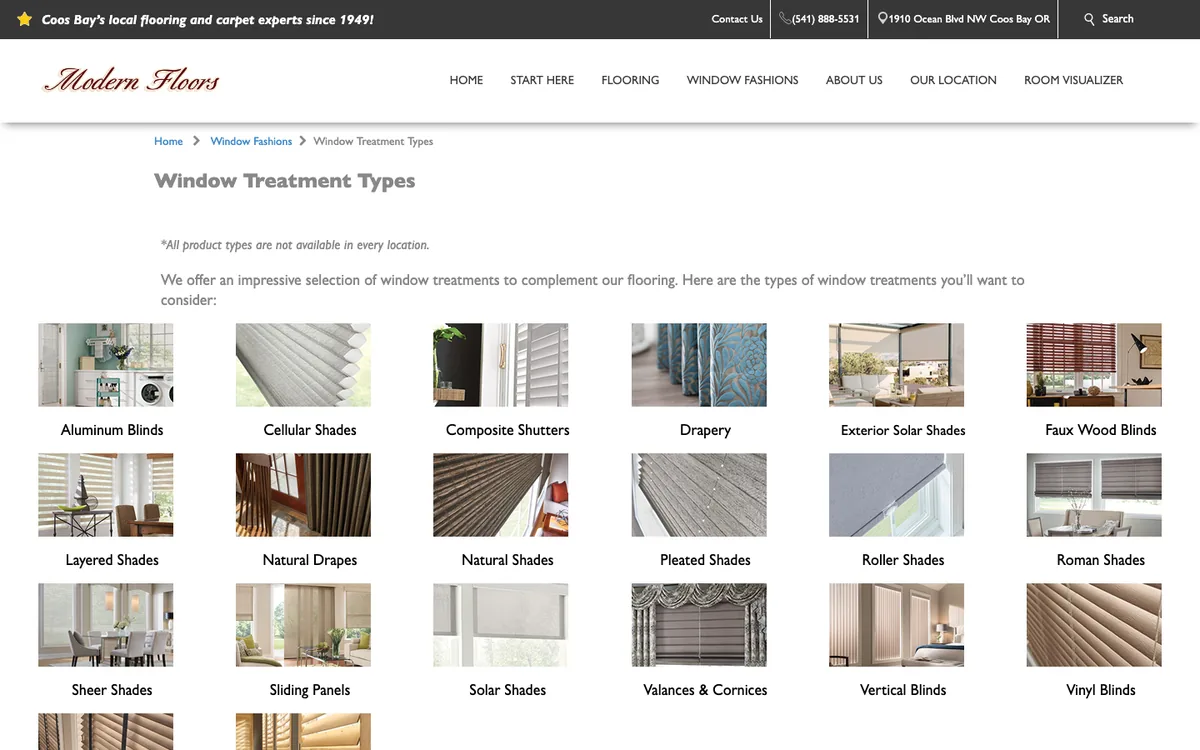1200x750 pixels.
Task: Open the Sheer Shades thumbnail image
Action: pyautogui.click(x=105, y=625)
